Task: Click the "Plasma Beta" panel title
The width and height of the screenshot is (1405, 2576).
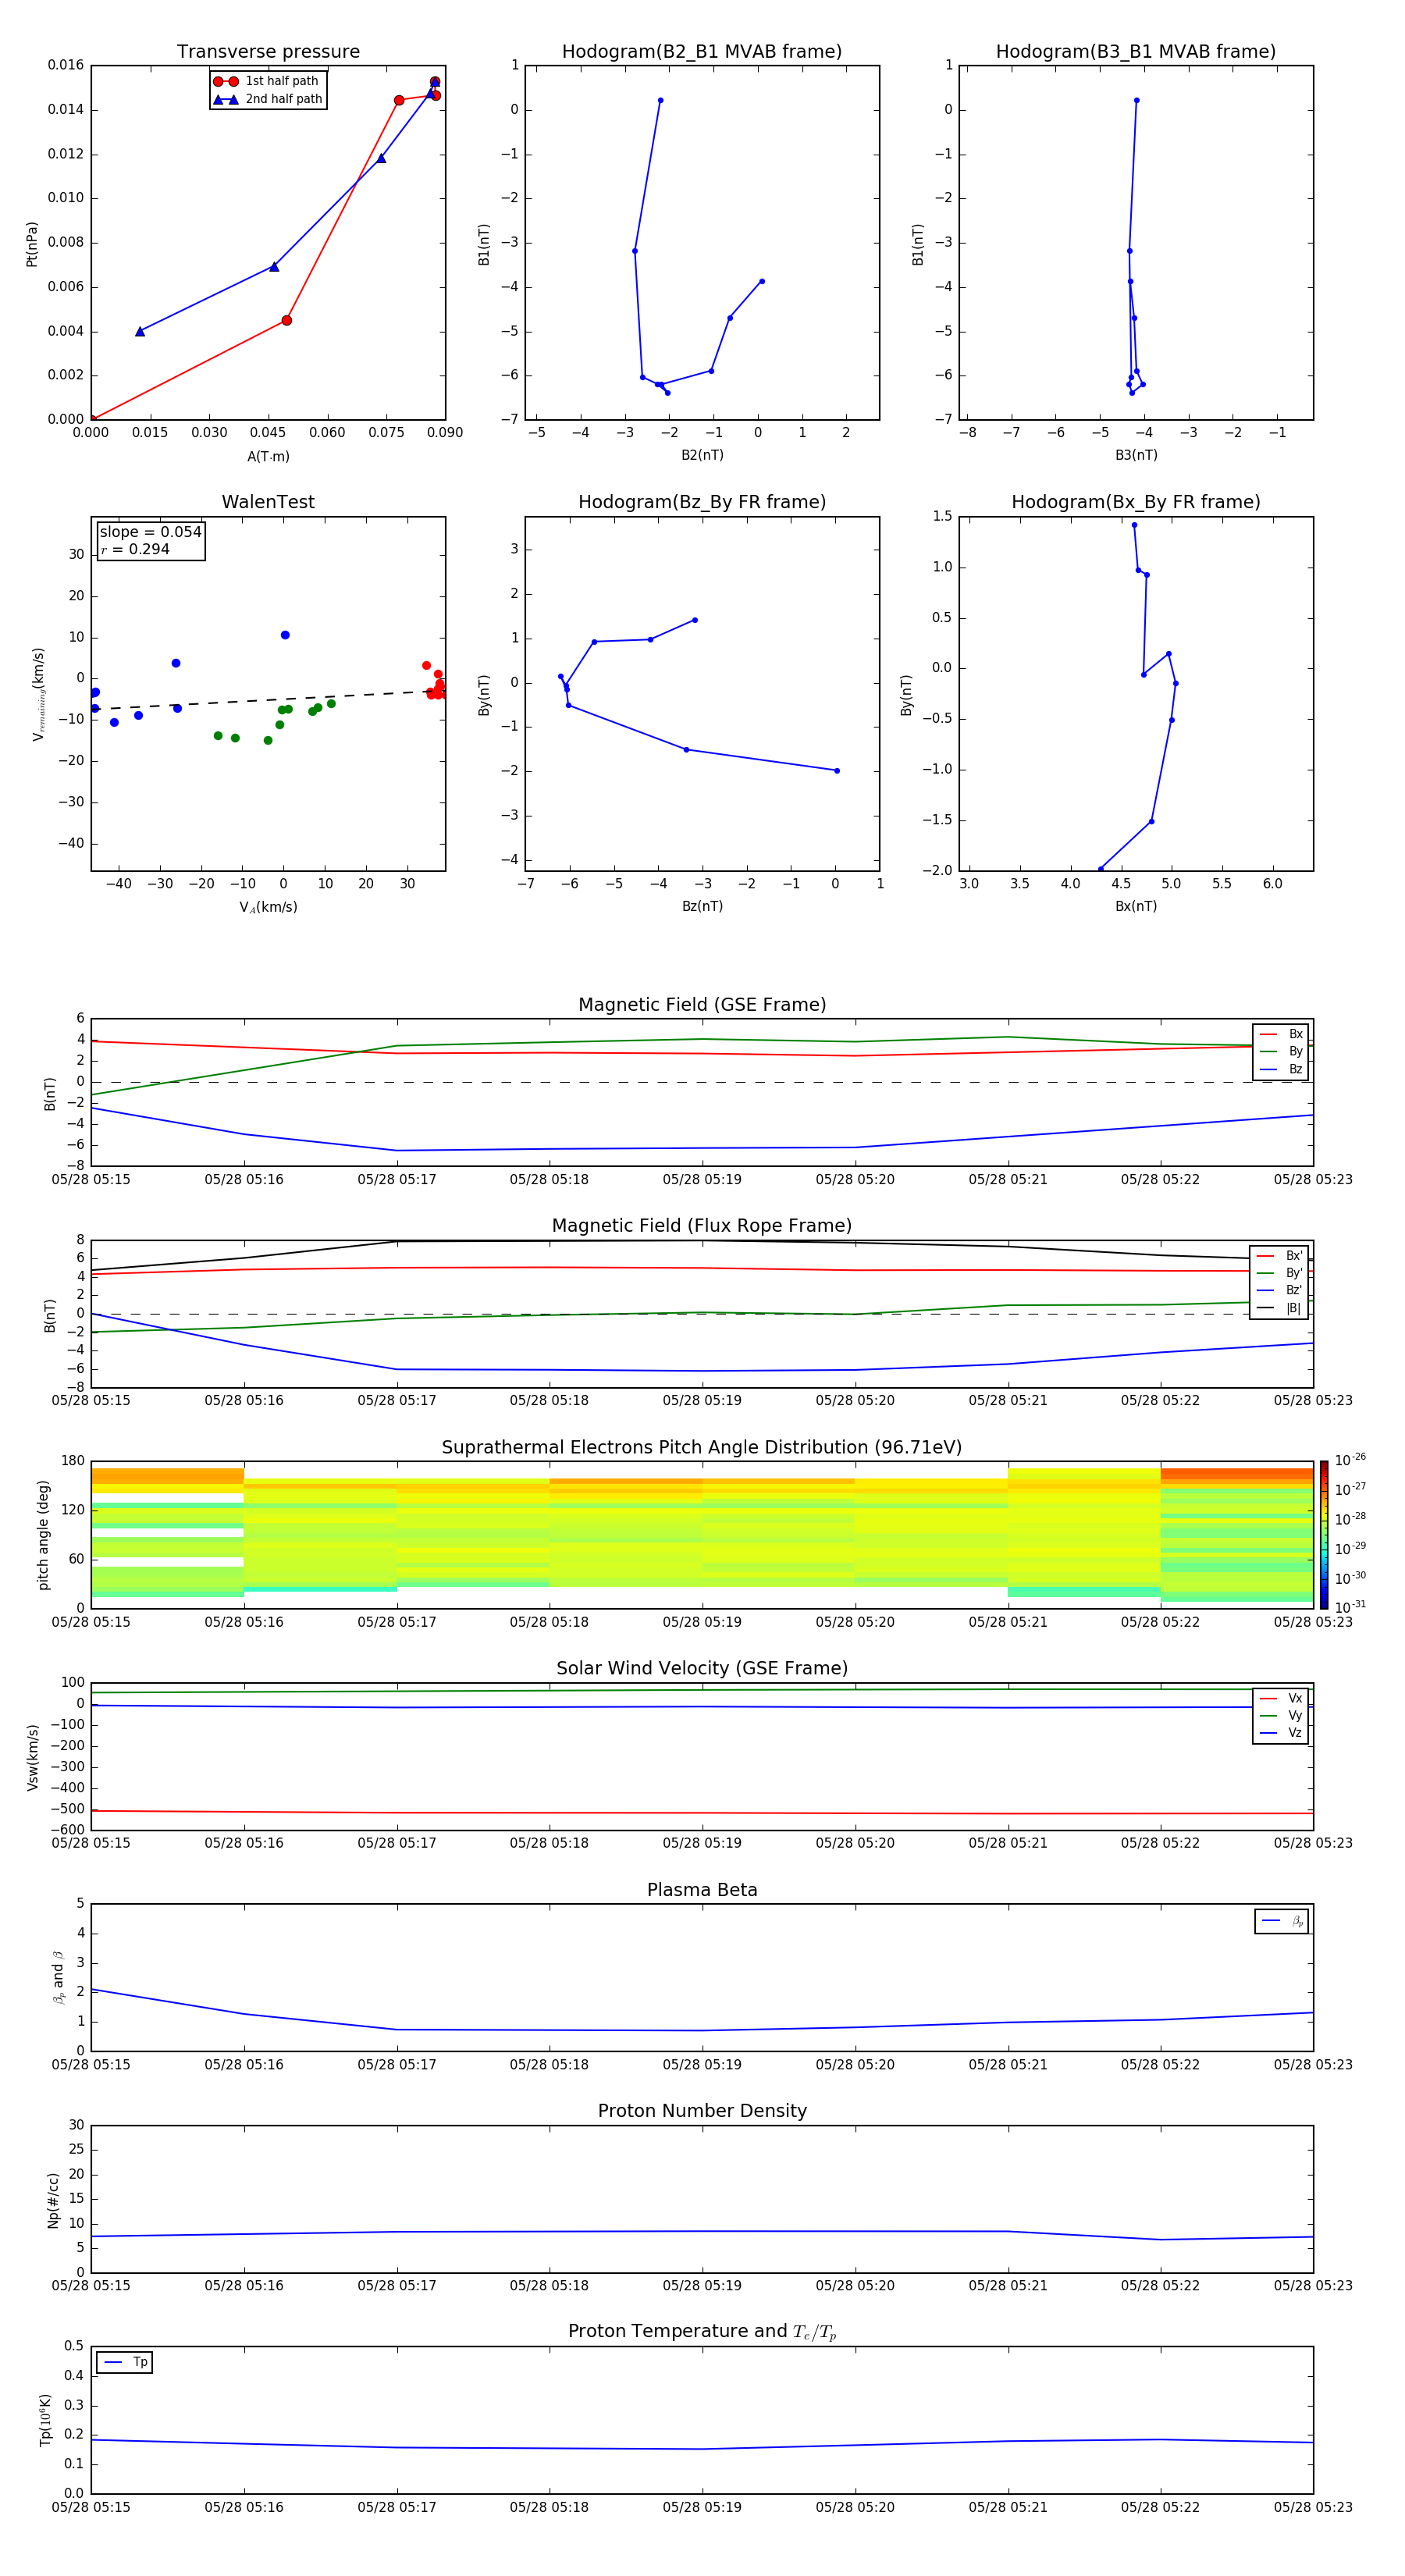Action: [x=702, y=1890]
